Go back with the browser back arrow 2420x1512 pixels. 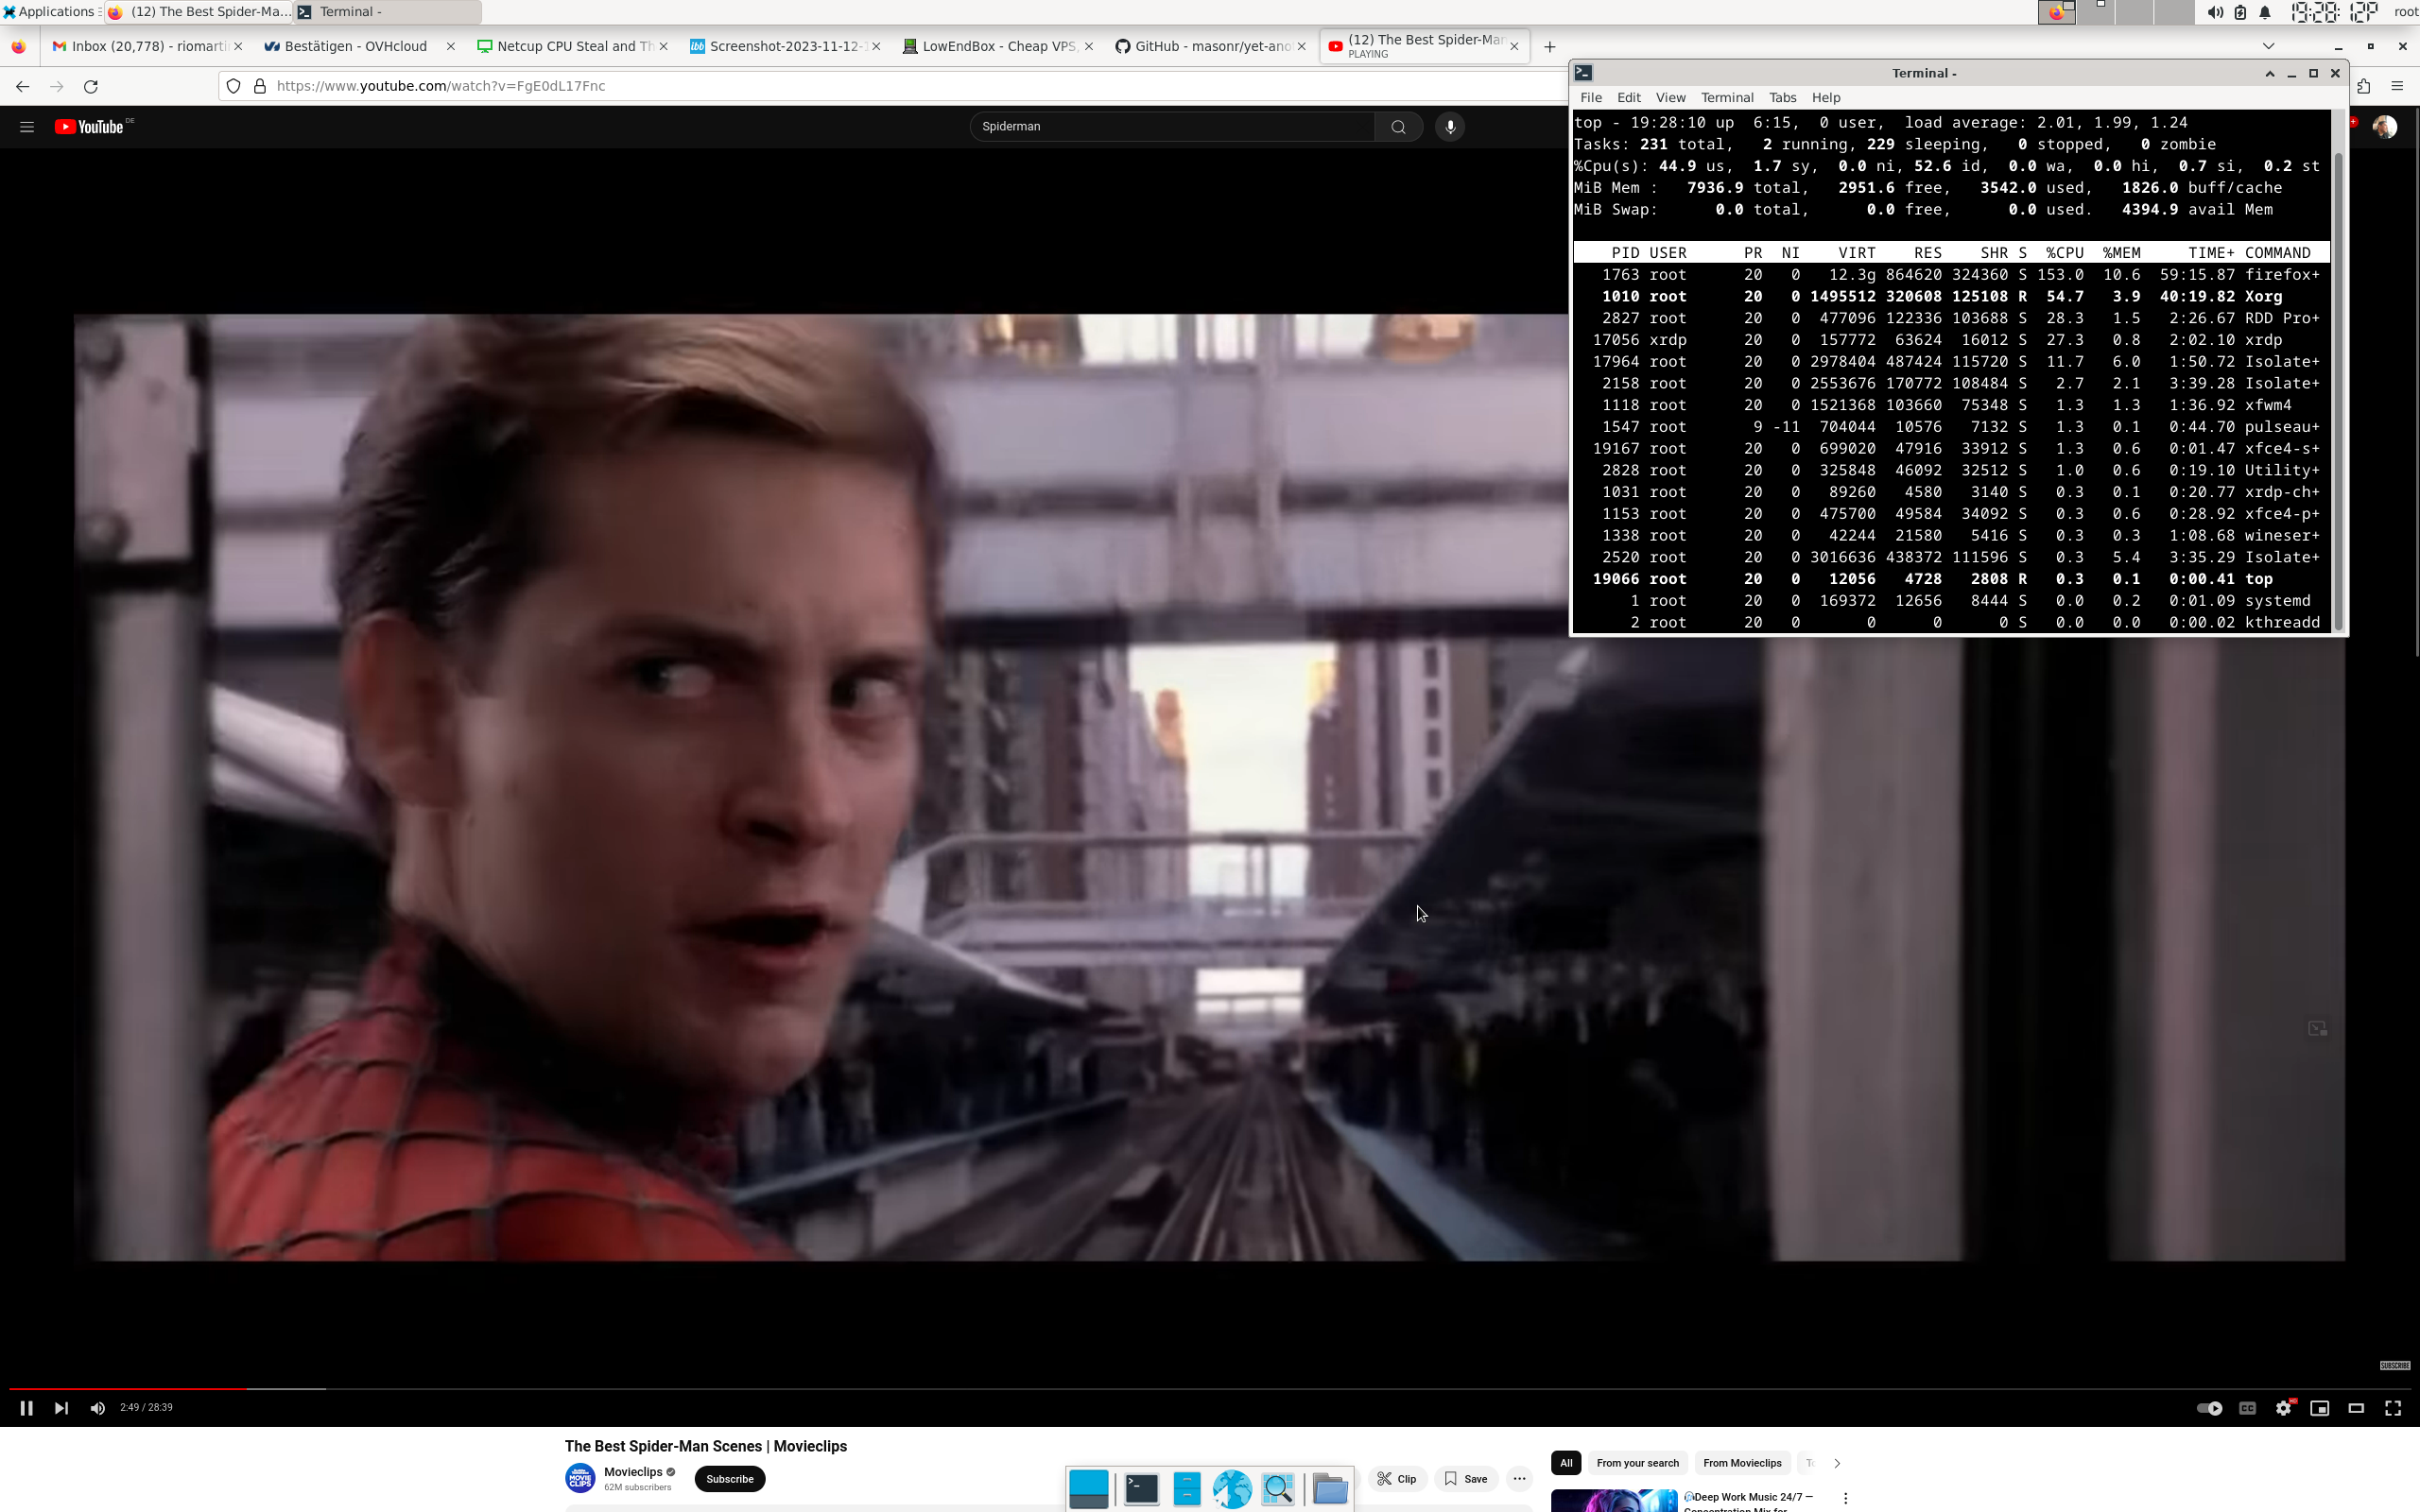[x=22, y=86]
